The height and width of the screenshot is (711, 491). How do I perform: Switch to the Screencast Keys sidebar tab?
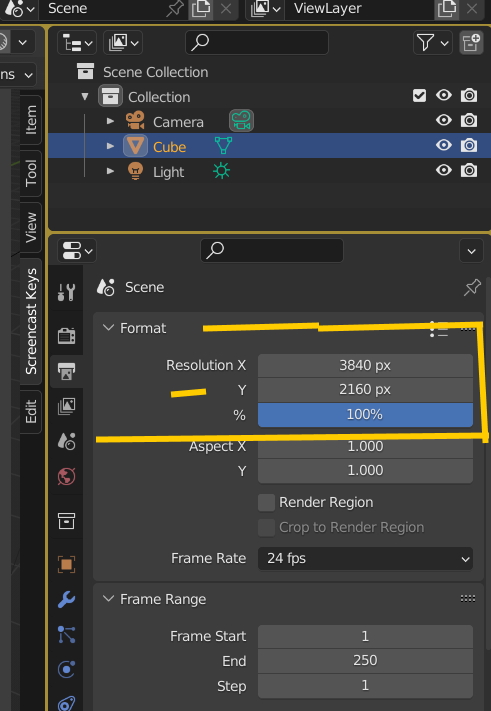pyautogui.click(x=31, y=321)
